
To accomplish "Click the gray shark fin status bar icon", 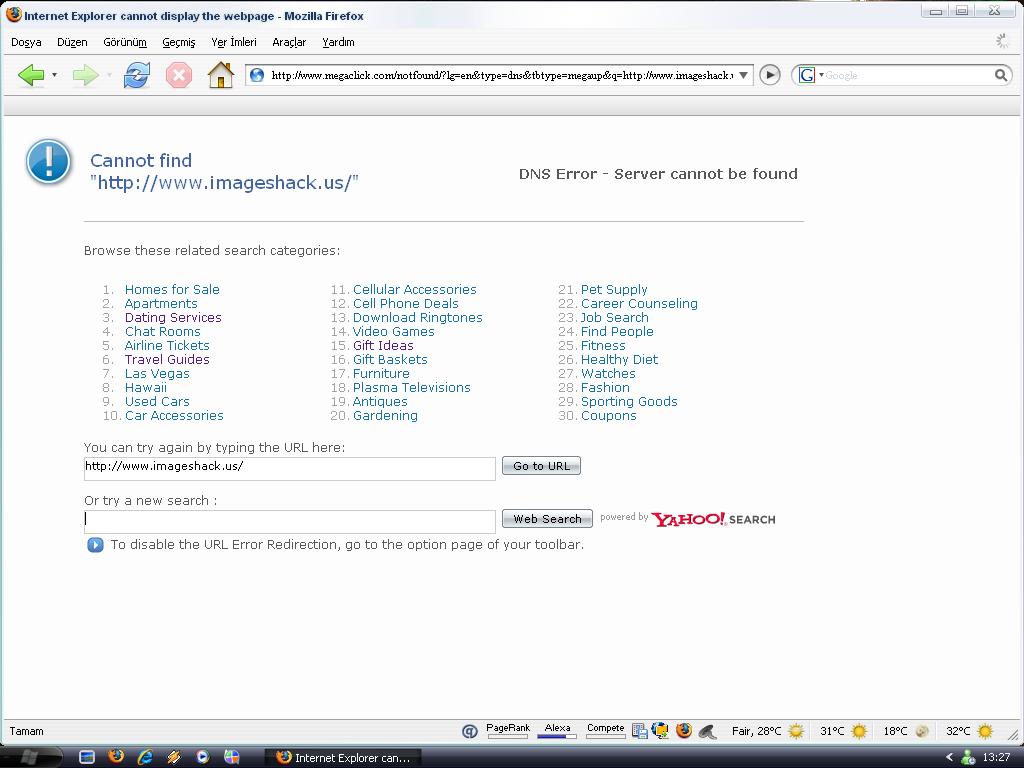I will pos(707,731).
